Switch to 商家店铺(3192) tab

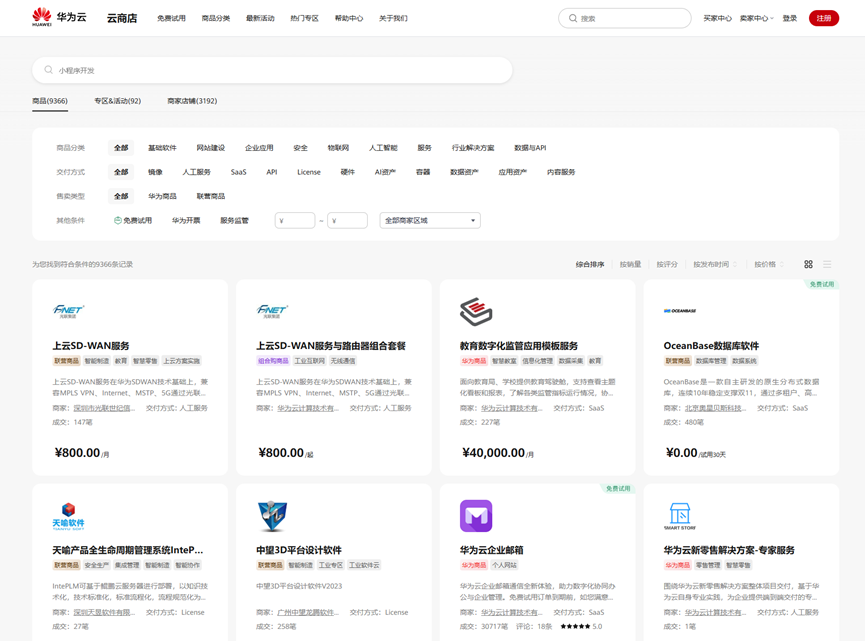pyautogui.click(x=192, y=101)
